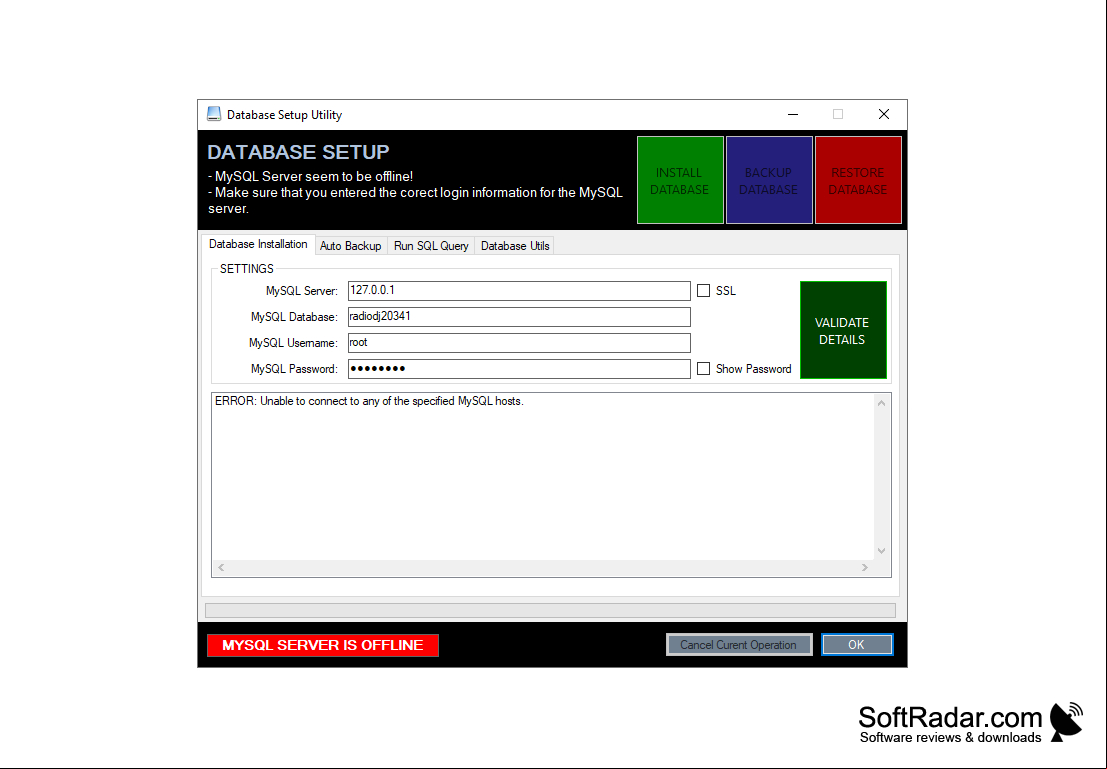Click the INSTALL DATABASE green button
The width and height of the screenshot is (1107, 769).
(680, 181)
